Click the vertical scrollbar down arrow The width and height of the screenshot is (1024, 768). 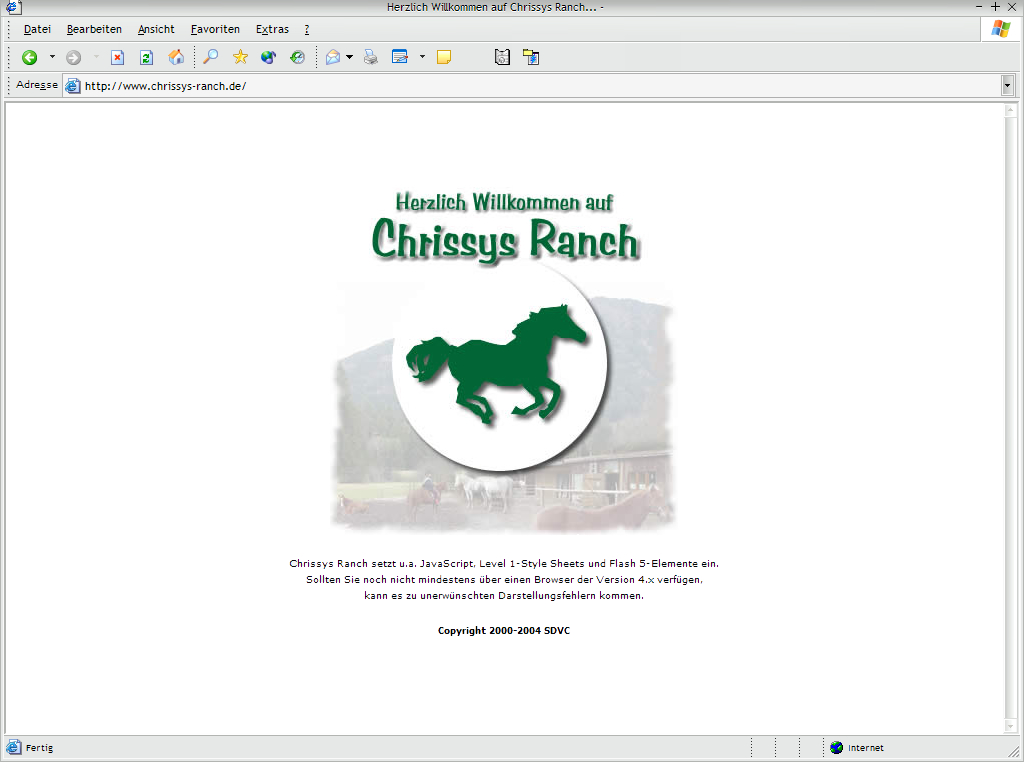coord(1010,726)
